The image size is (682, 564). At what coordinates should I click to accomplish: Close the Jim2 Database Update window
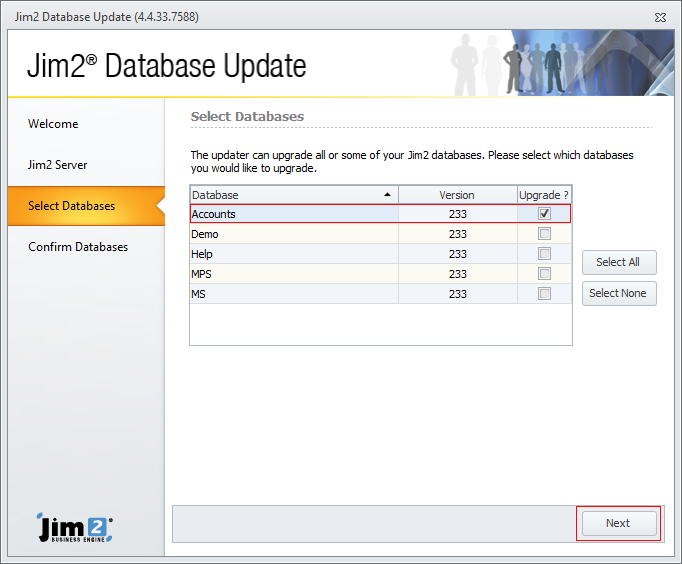coord(660,17)
